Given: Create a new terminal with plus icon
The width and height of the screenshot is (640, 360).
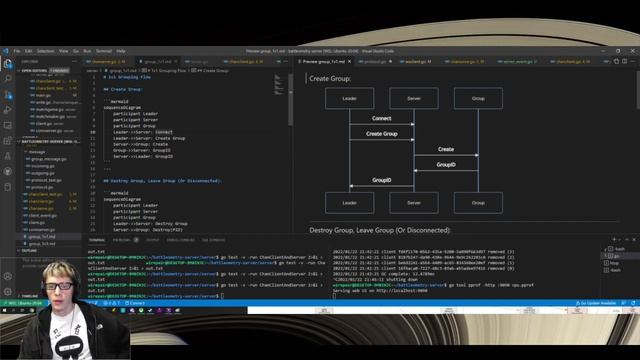Looking at the screenshot, I should click(x=614, y=240).
